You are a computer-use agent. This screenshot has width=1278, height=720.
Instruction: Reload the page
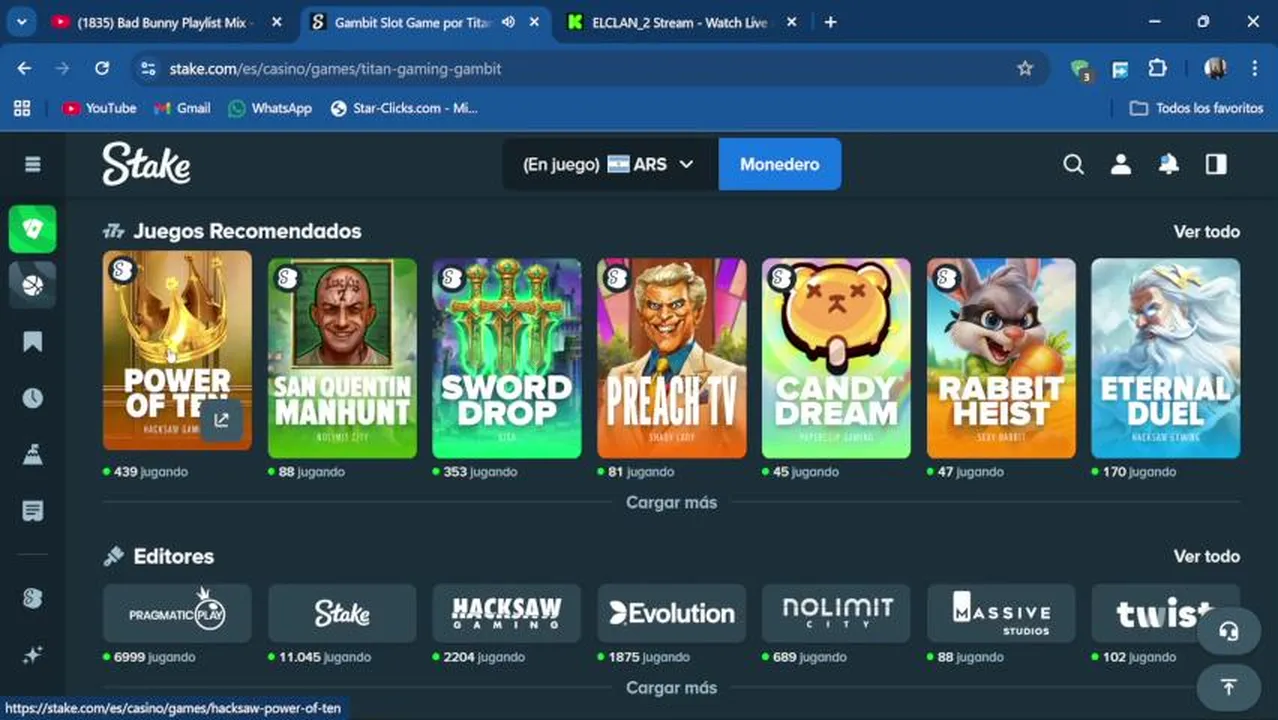pyautogui.click(x=102, y=68)
